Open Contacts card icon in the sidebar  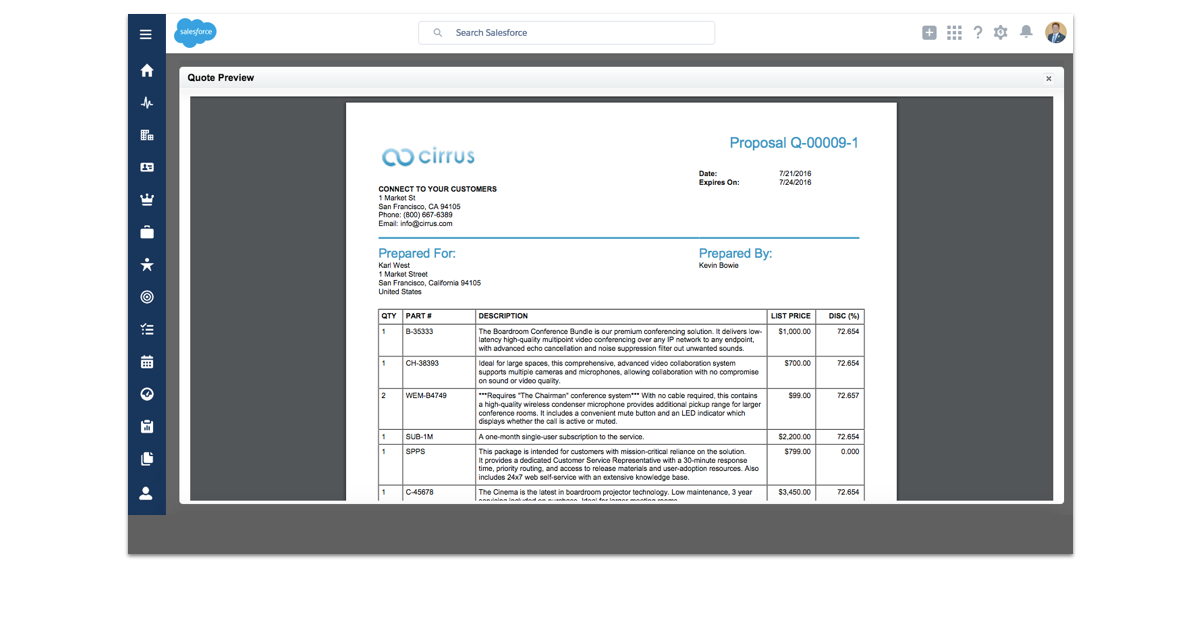click(x=147, y=167)
